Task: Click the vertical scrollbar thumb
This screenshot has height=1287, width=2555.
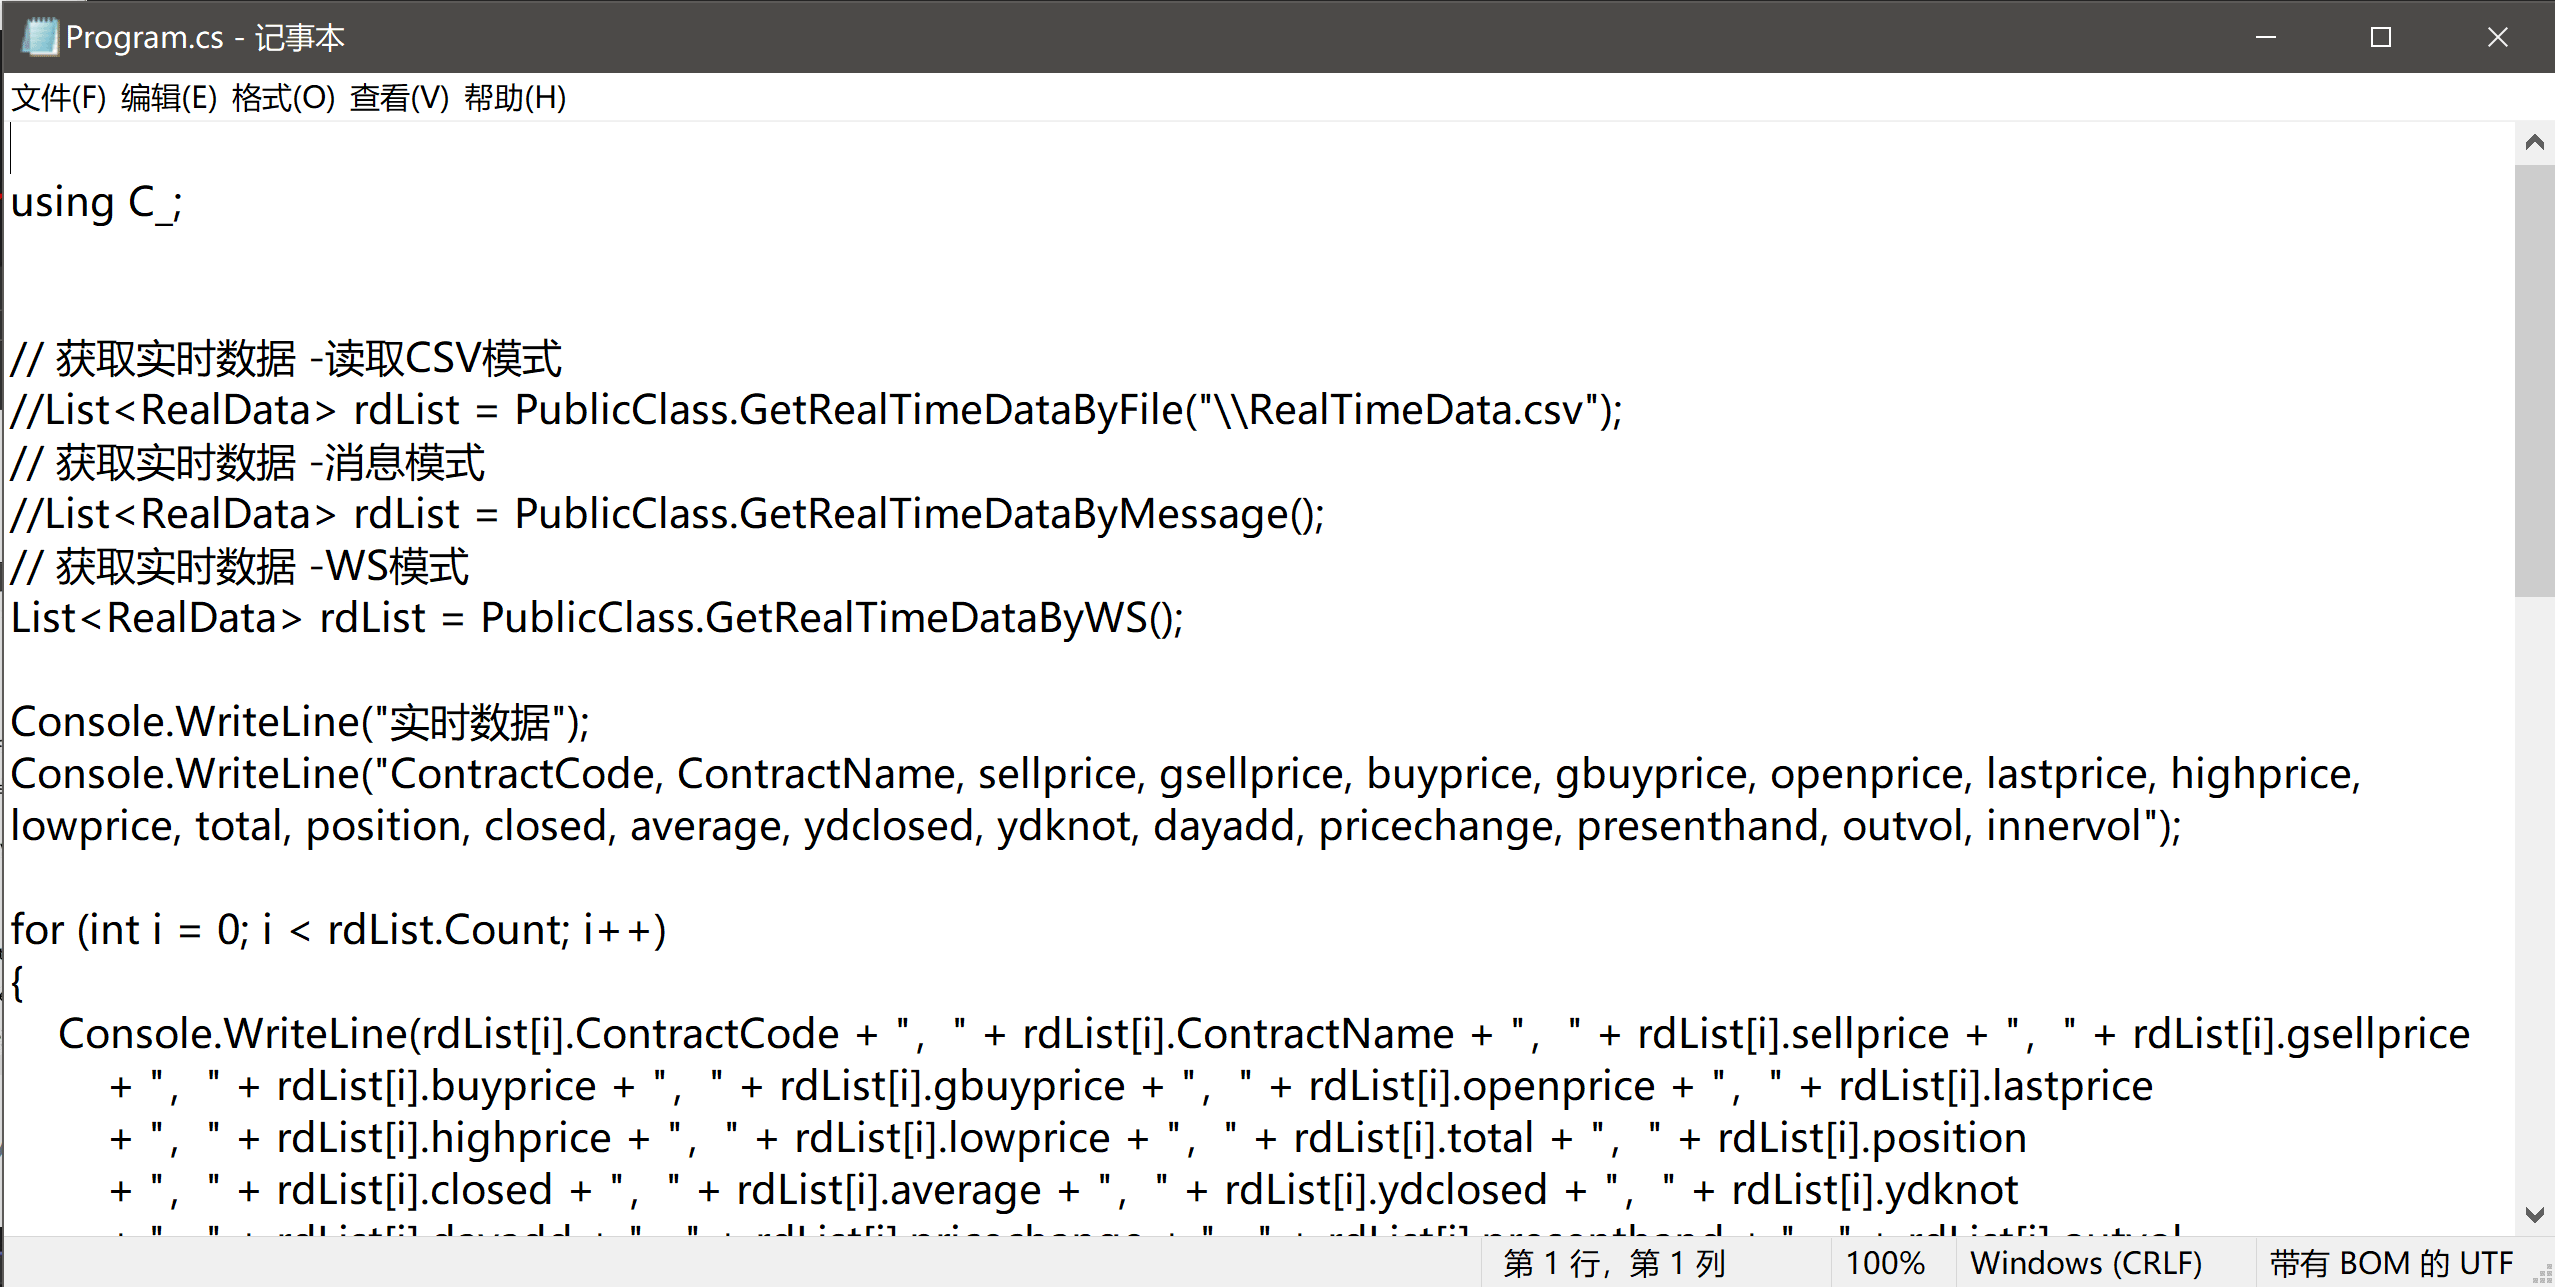Action: coord(2534,380)
